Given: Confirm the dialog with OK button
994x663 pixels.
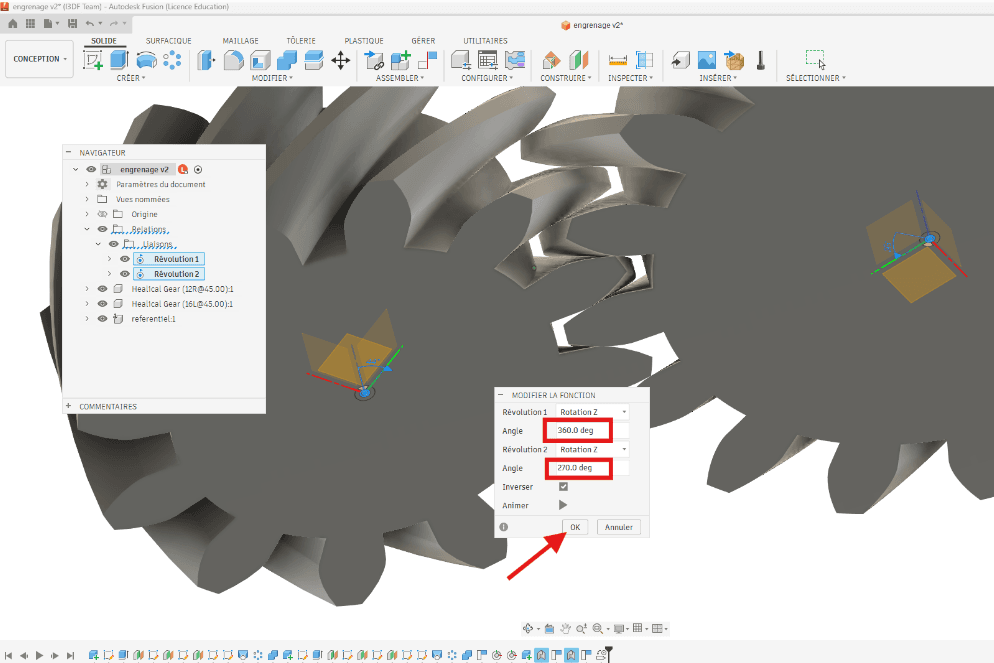Looking at the screenshot, I should click(x=575, y=527).
